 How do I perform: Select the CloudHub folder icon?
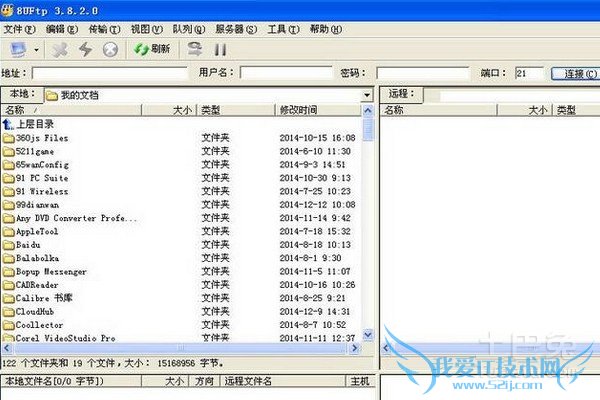pos(8,312)
